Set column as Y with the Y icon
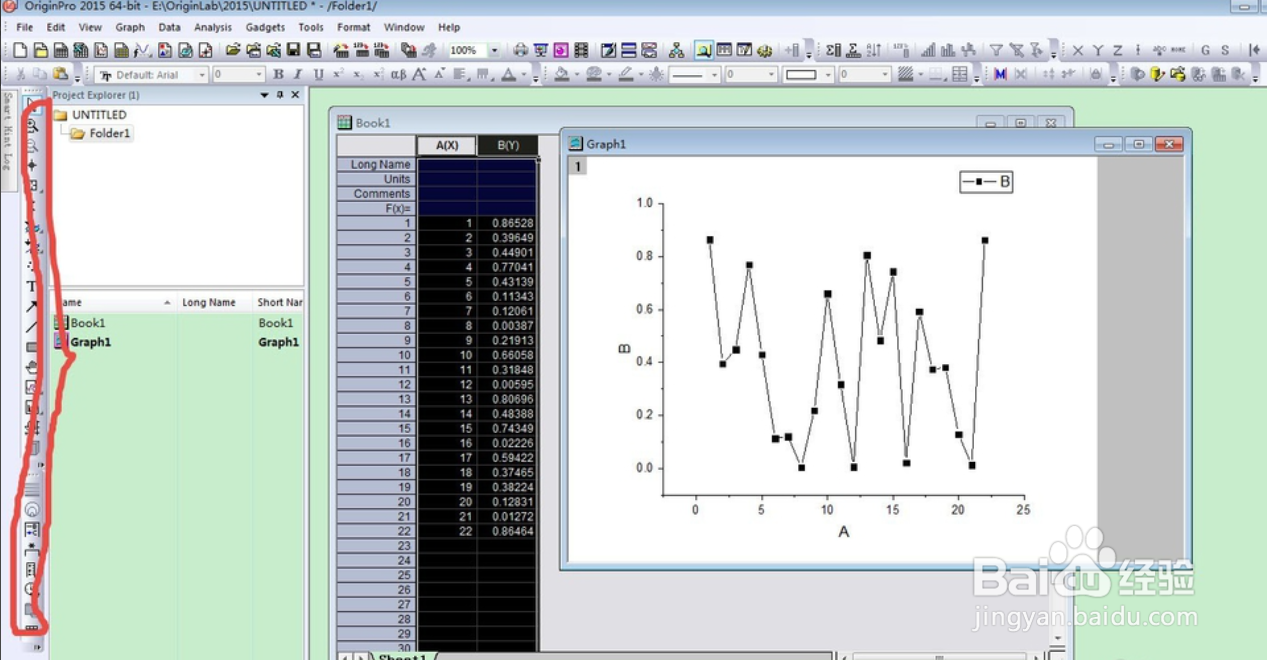The height and width of the screenshot is (660, 1267). pos(1097,50)
